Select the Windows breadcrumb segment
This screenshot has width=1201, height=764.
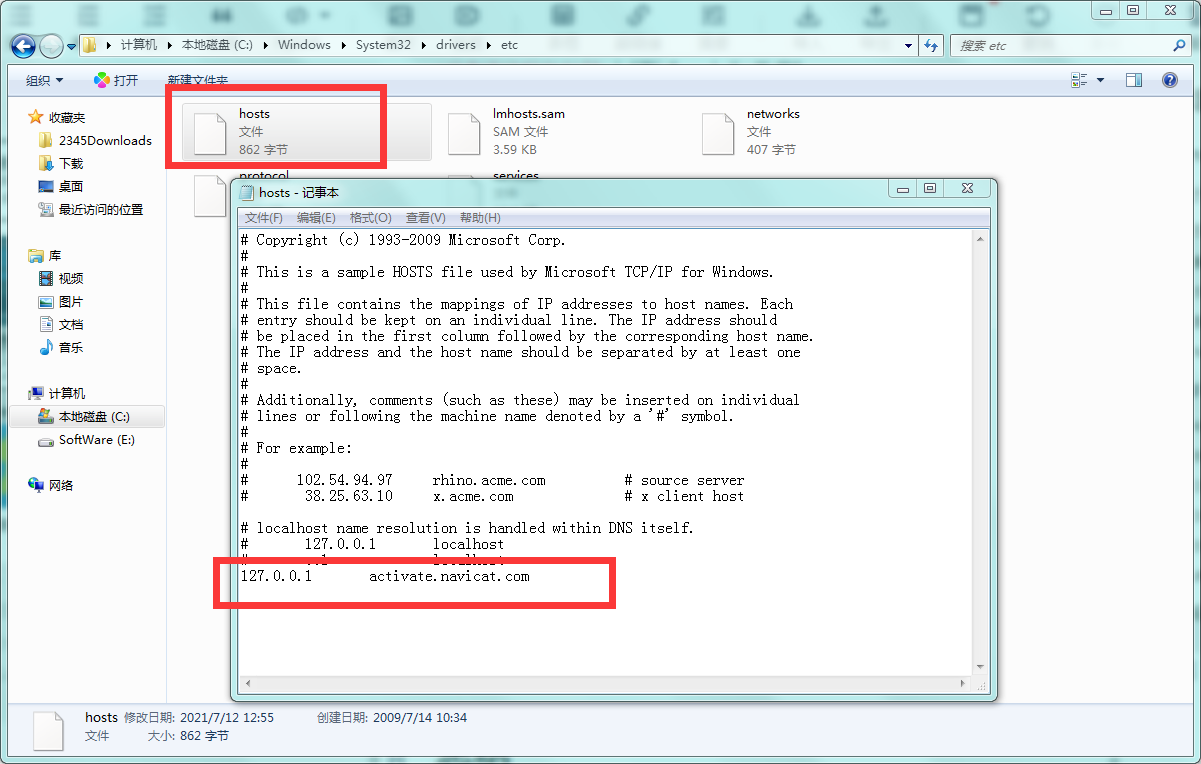pyautogui.click(x=304, y=45)
